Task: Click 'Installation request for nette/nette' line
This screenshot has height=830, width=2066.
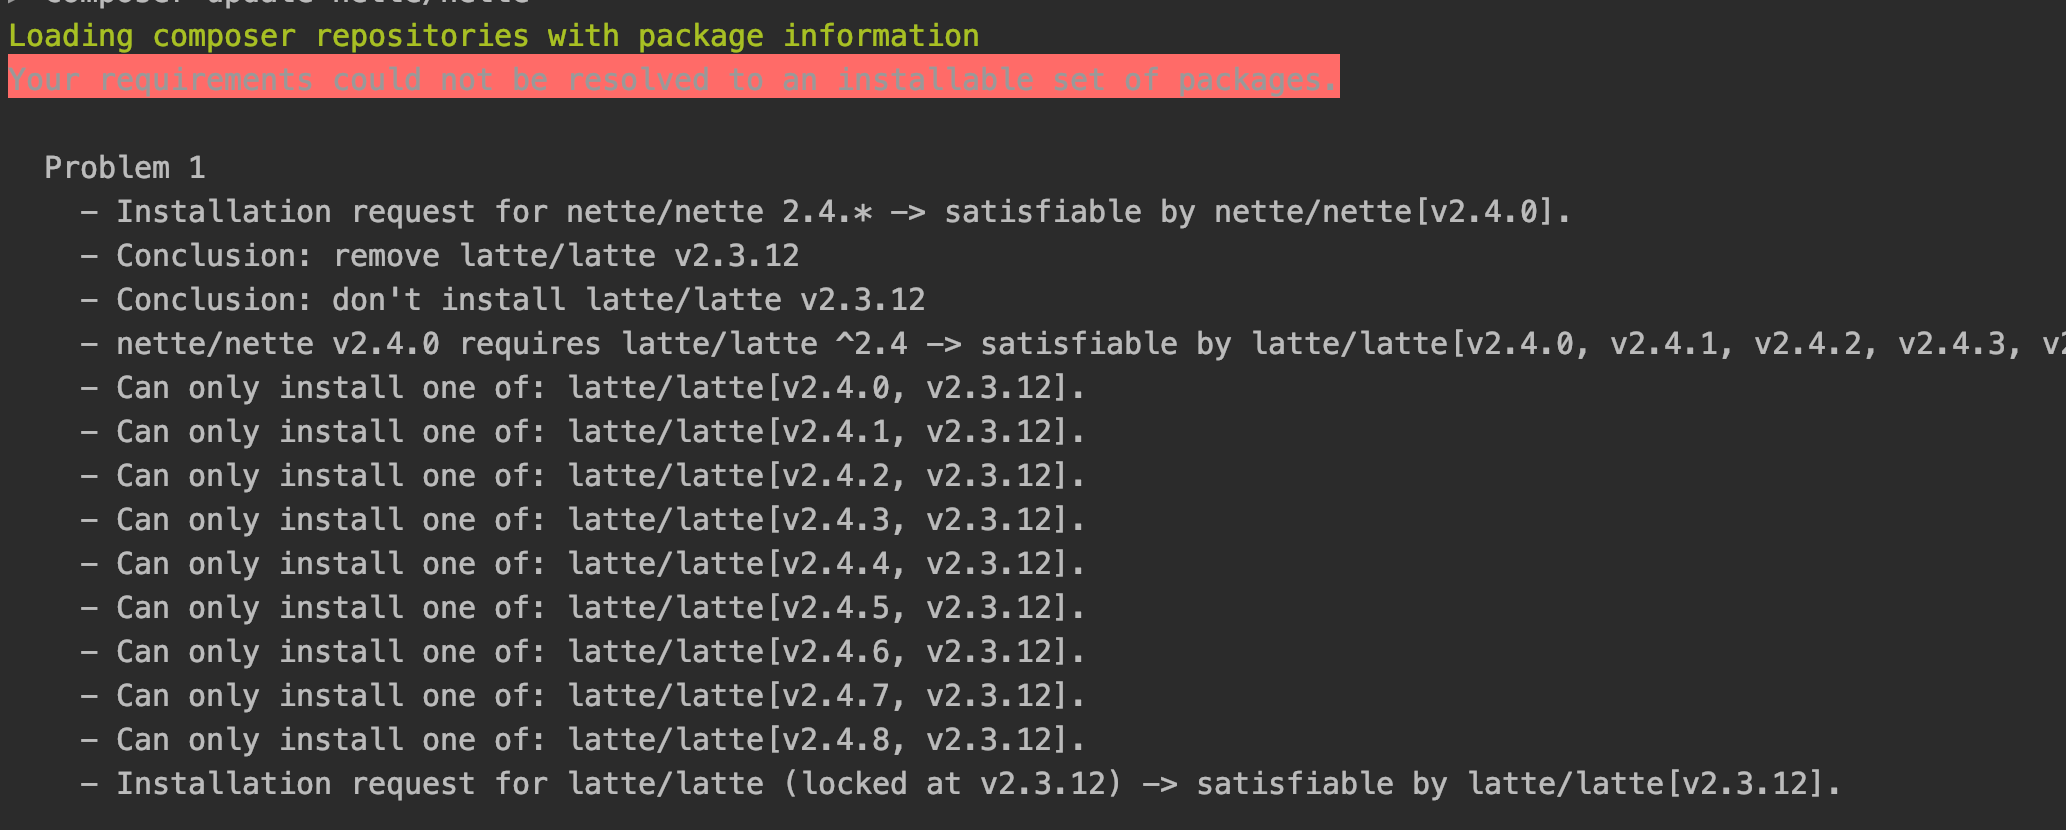Action: click(826, 212)
